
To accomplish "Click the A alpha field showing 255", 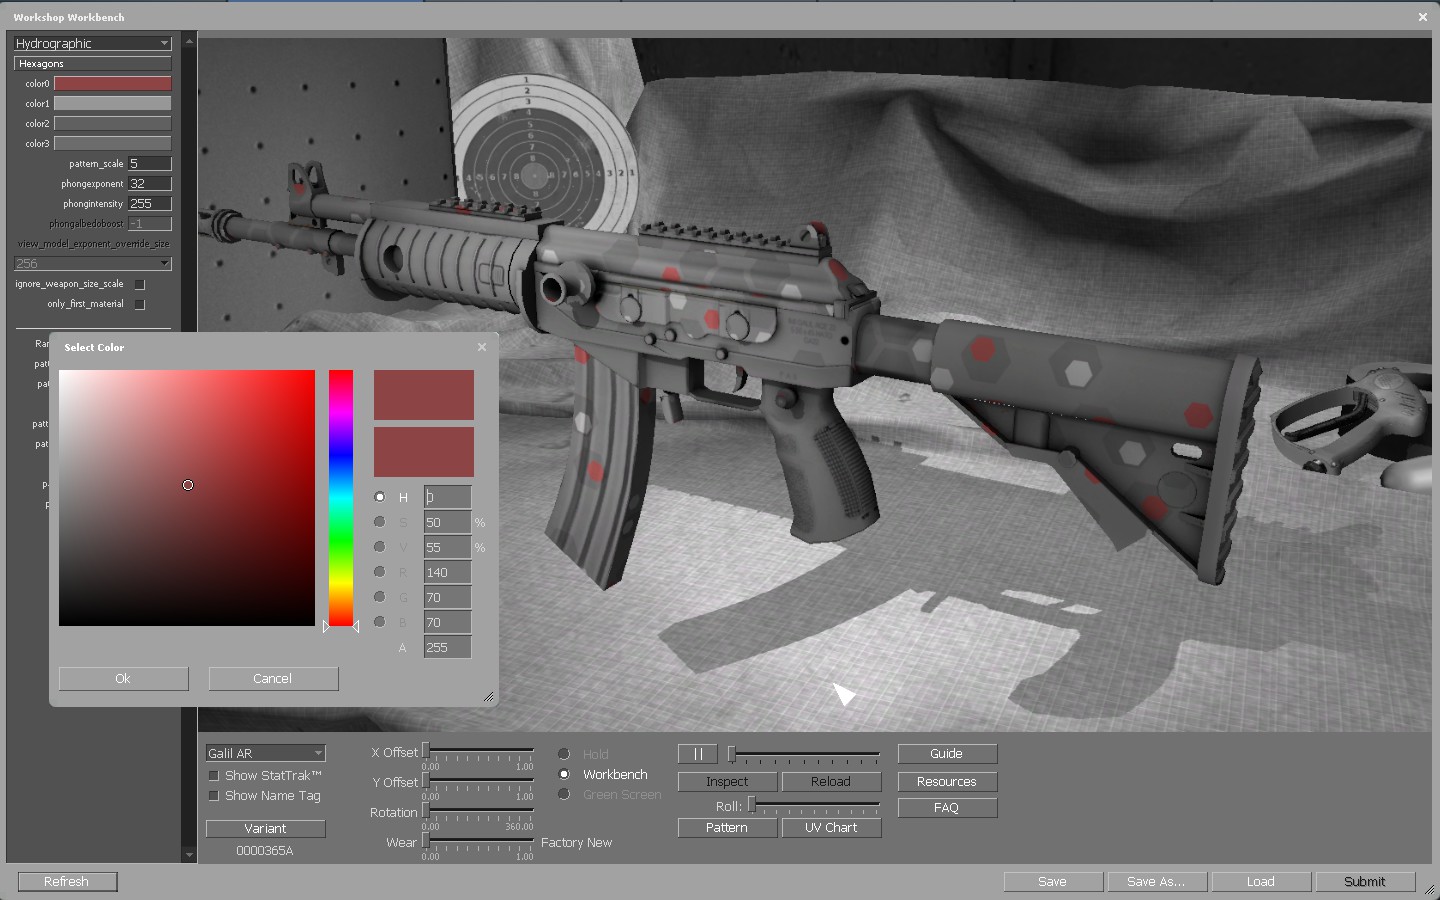I will pyautogui.click(x=447, y=647).
